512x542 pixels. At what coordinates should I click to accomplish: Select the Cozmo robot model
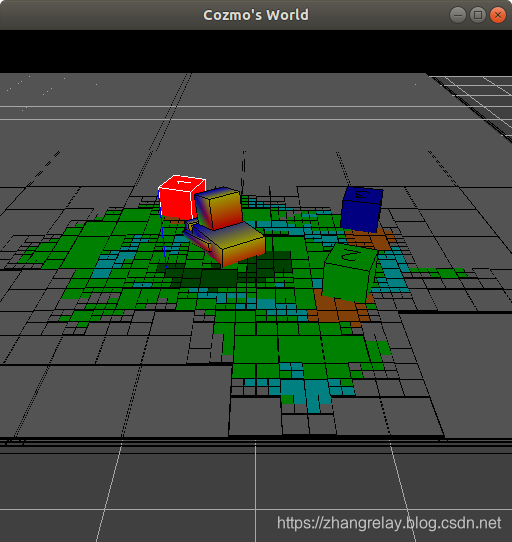pos(224,227)
